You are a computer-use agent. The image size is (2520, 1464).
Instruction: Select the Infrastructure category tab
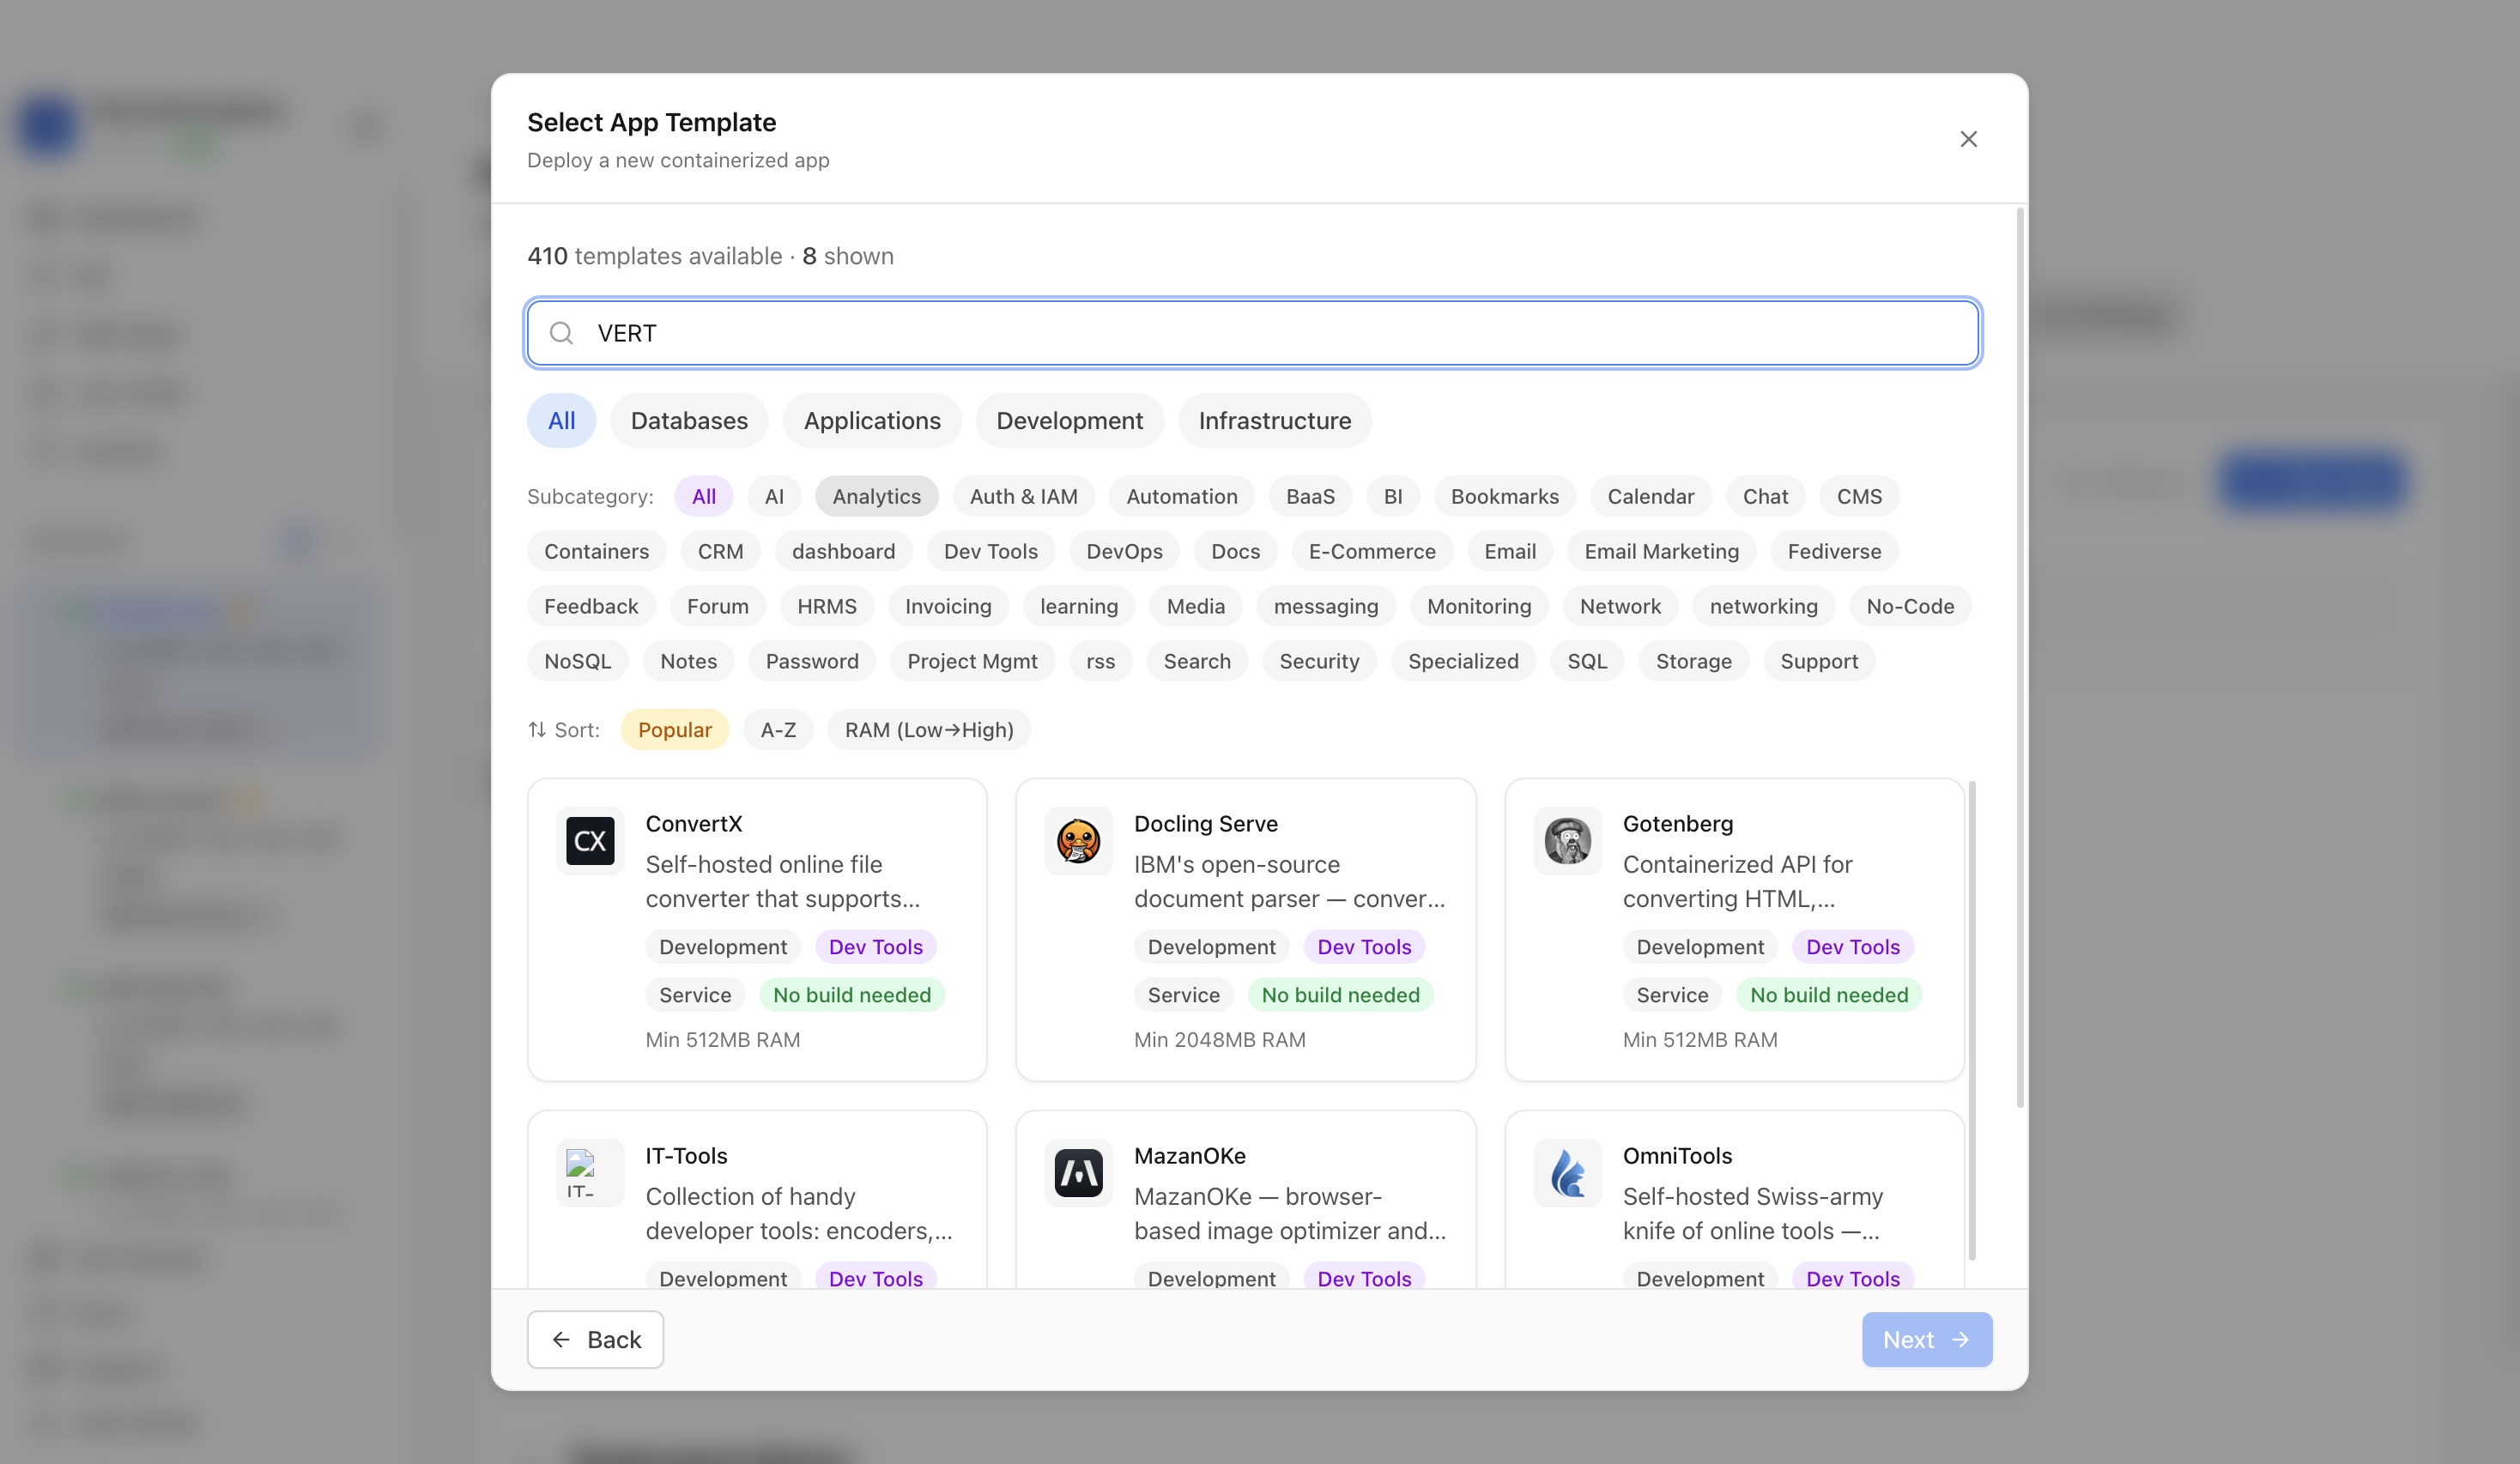coord(1274,420)
